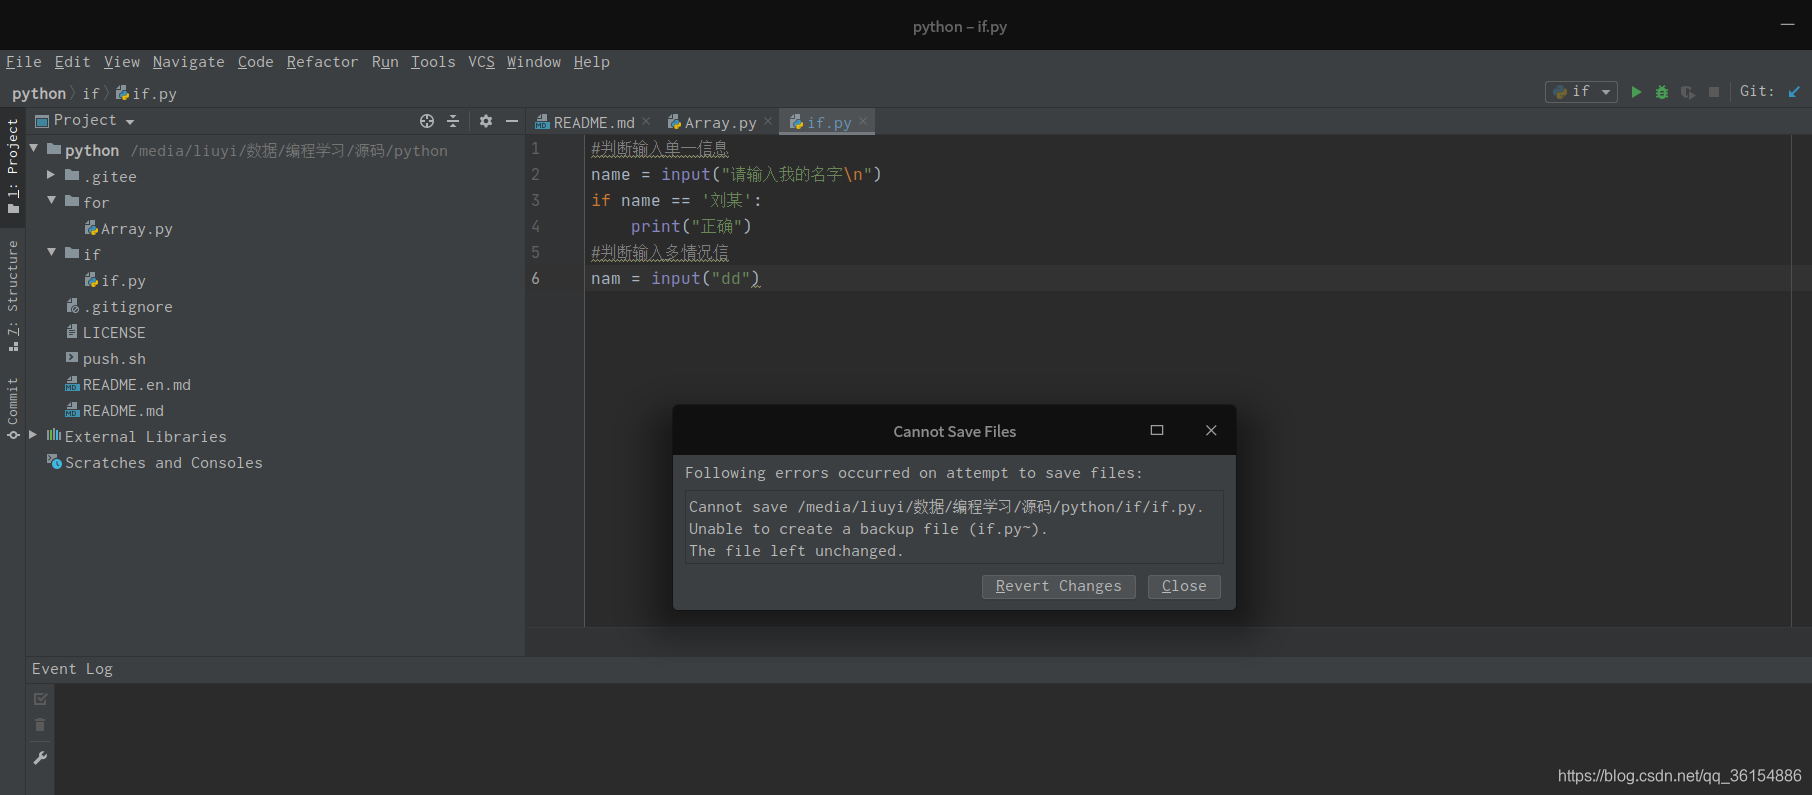Click 'python' breadcrumb in navigation bar

coord(39,93)
